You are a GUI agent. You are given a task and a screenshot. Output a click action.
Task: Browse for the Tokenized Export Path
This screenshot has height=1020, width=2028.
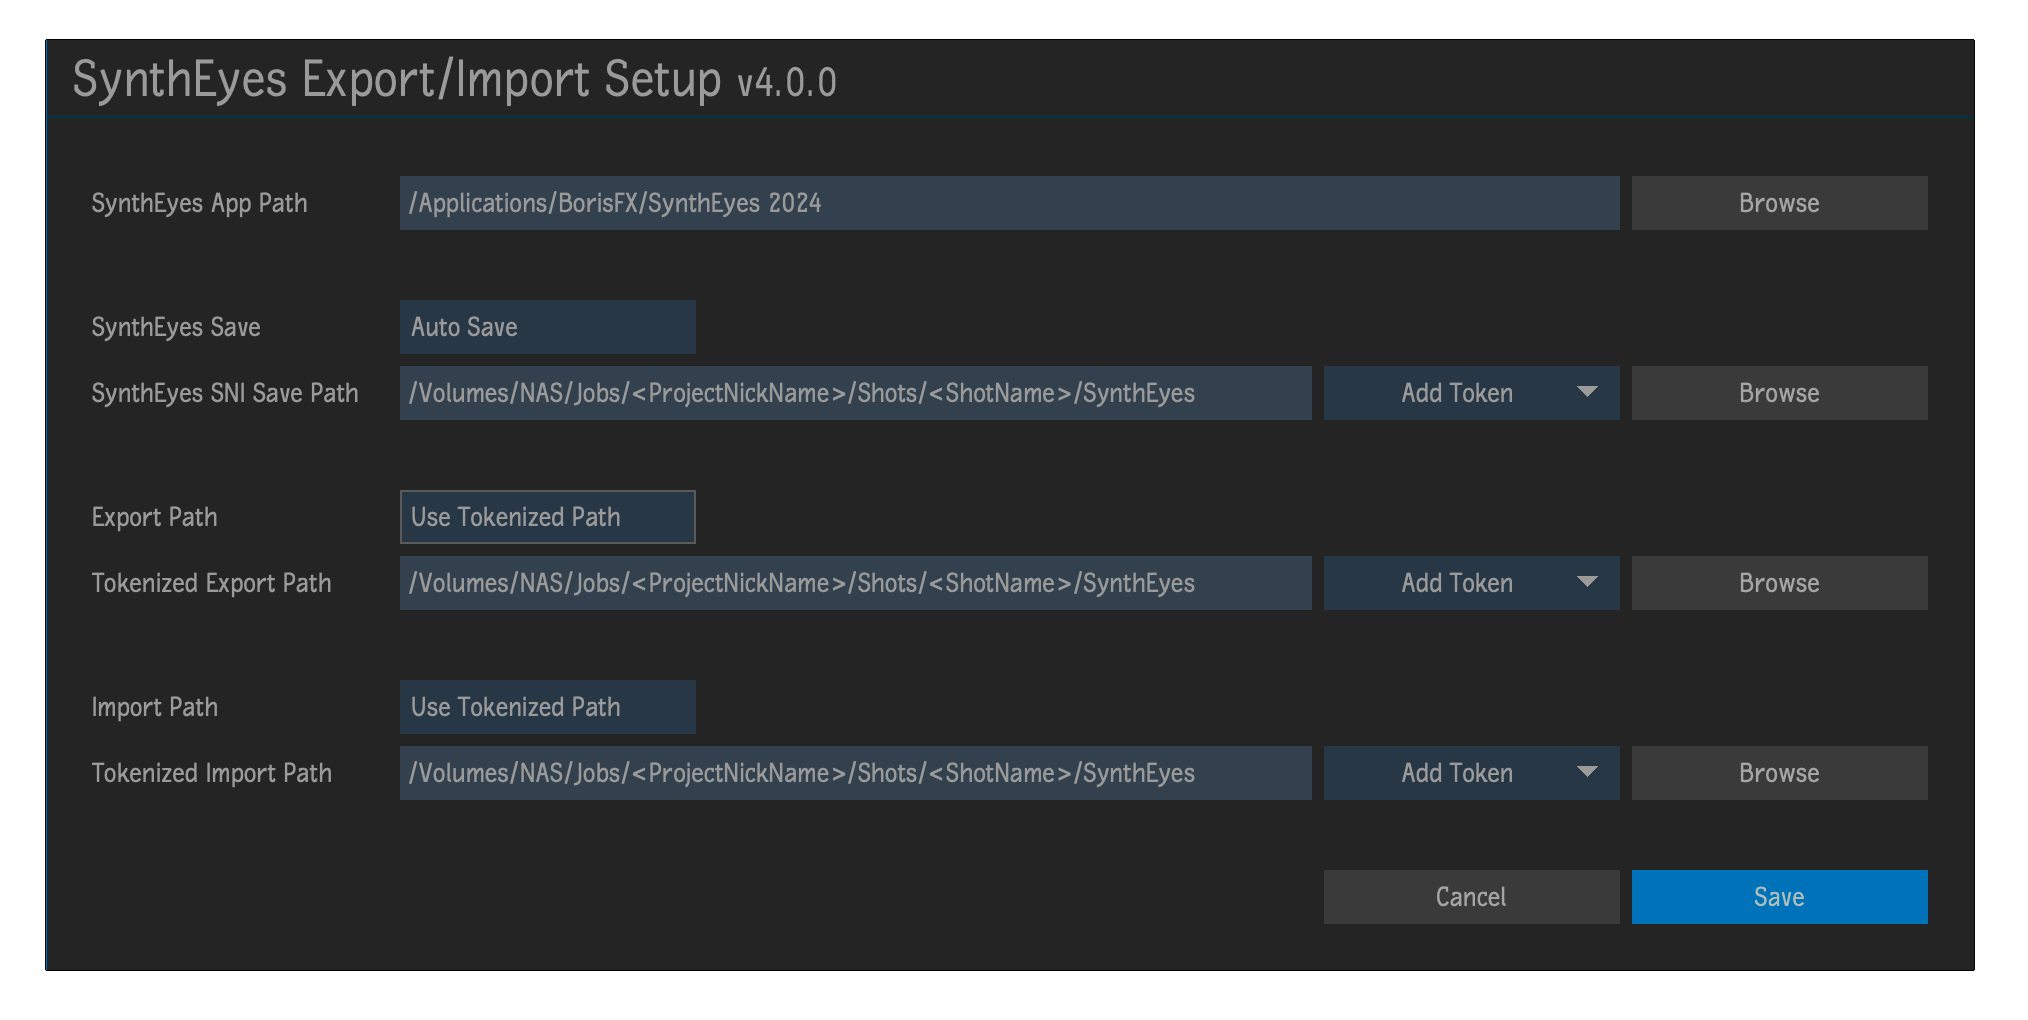[1778, 582]
